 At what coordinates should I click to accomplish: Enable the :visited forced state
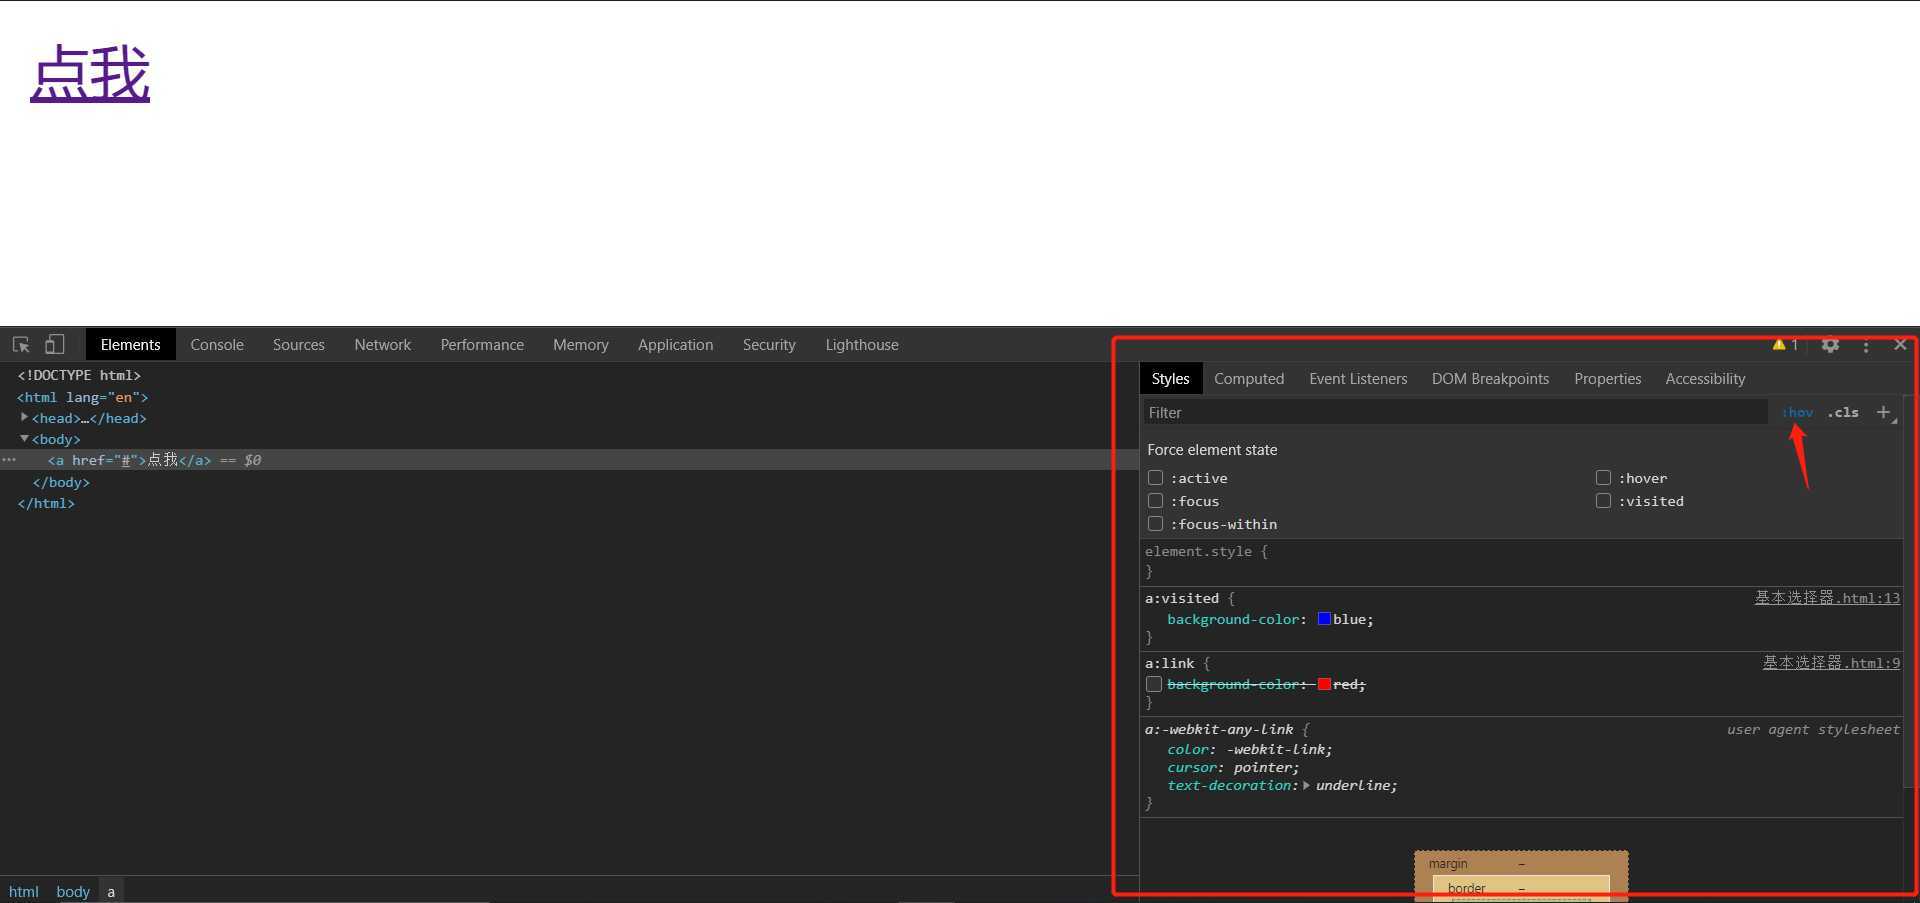point(1604,501)
